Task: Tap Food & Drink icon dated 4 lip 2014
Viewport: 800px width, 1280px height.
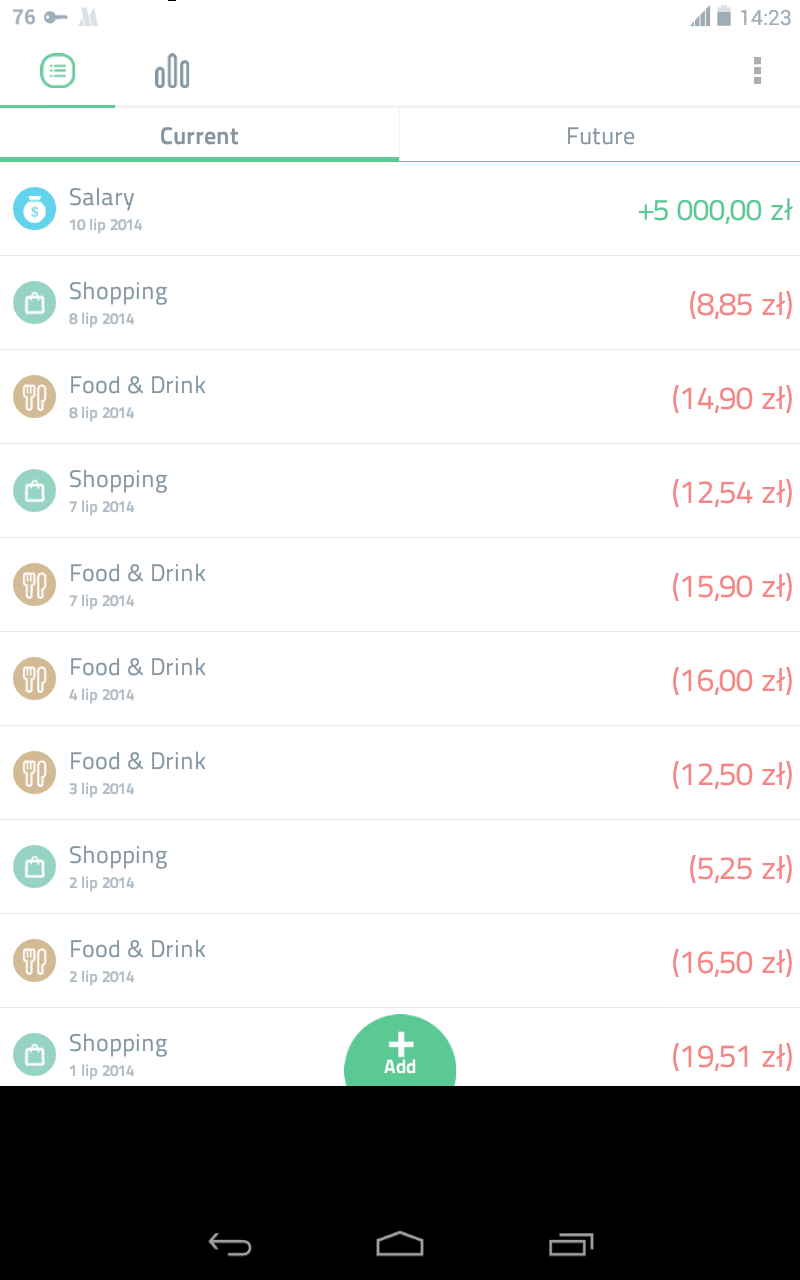Action: pyautogui.click(x=34, y=679)
